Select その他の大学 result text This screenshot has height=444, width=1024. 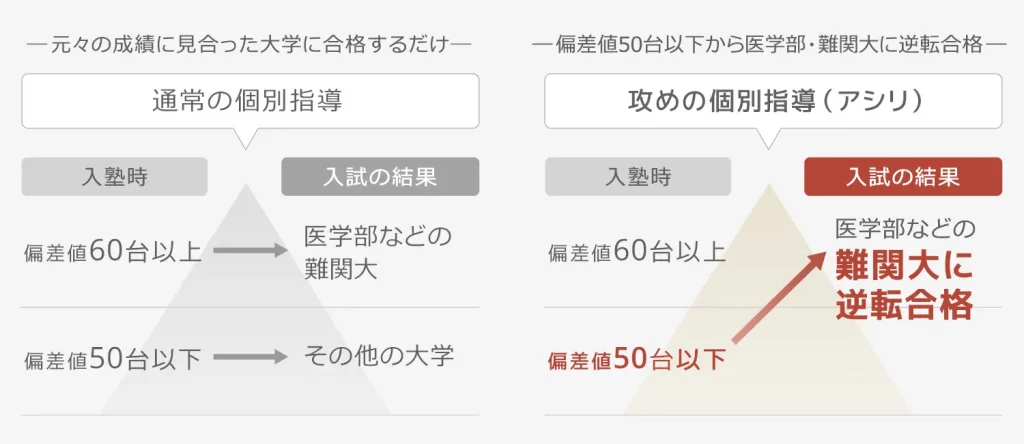pyautogui.click(x=379, y=355)
